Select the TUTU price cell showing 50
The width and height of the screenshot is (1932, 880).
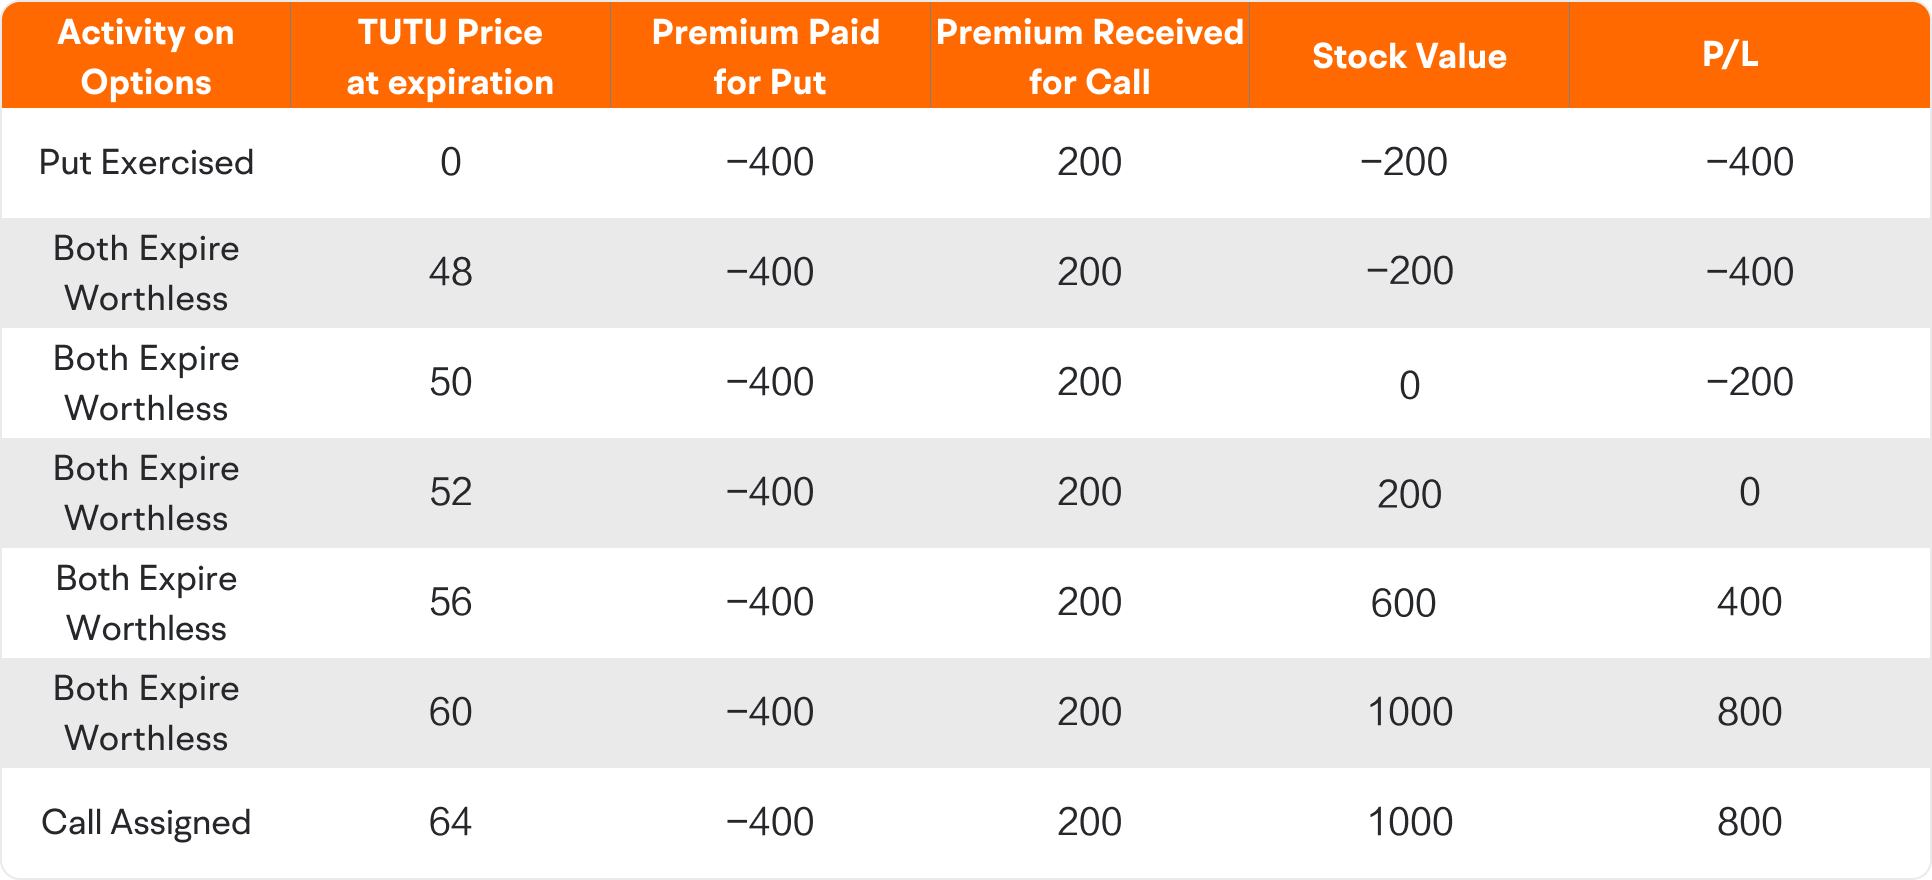450,382
